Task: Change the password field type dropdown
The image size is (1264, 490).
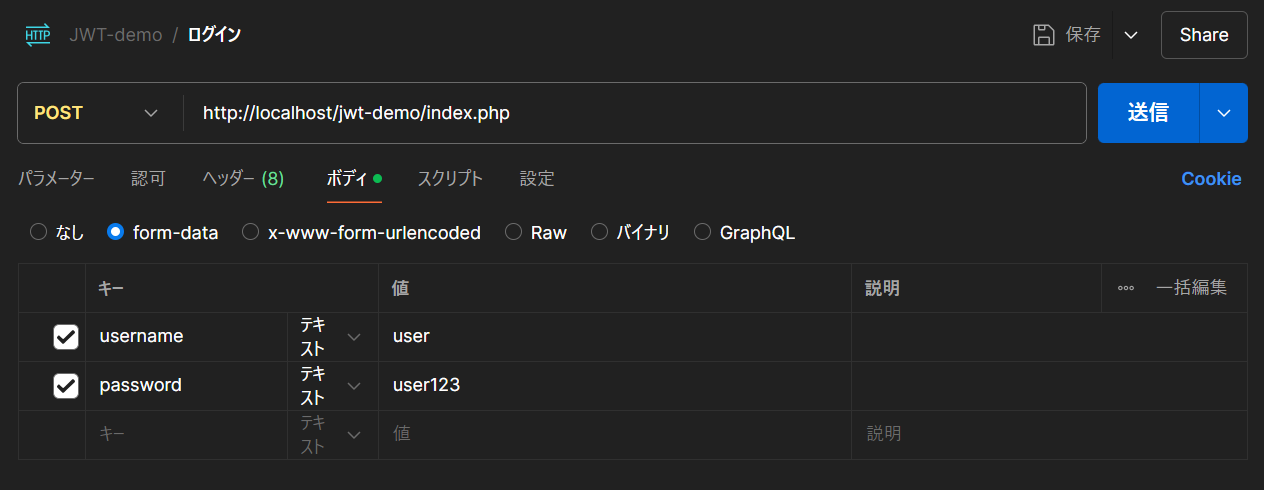Action: [x=332, y=386]
